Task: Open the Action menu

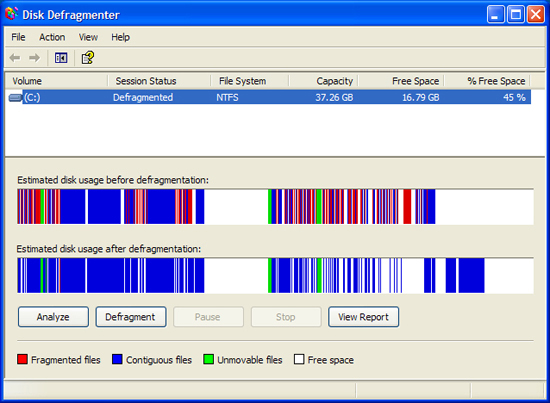Action: tap(52, 37)
